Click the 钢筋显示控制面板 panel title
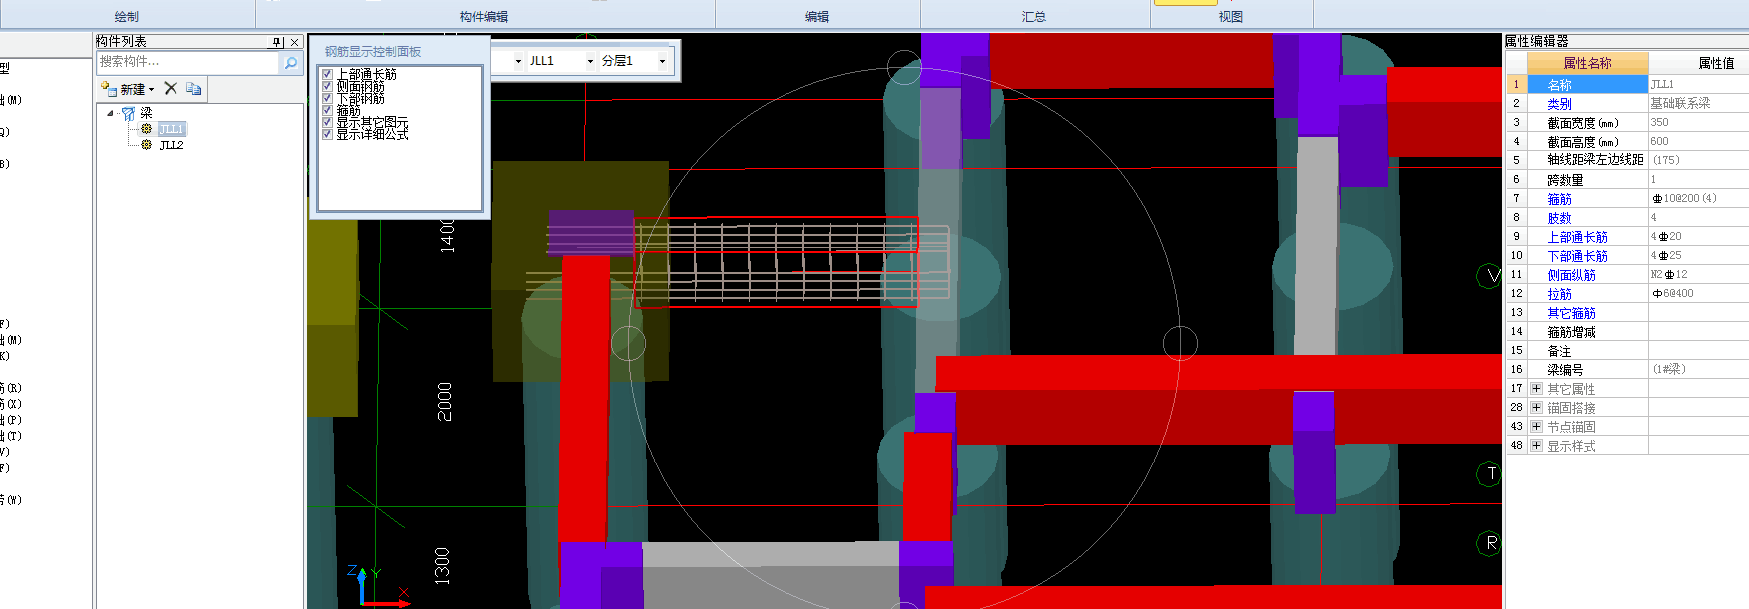Screen dimensions: 1749x609 click(x=373, y=51)
